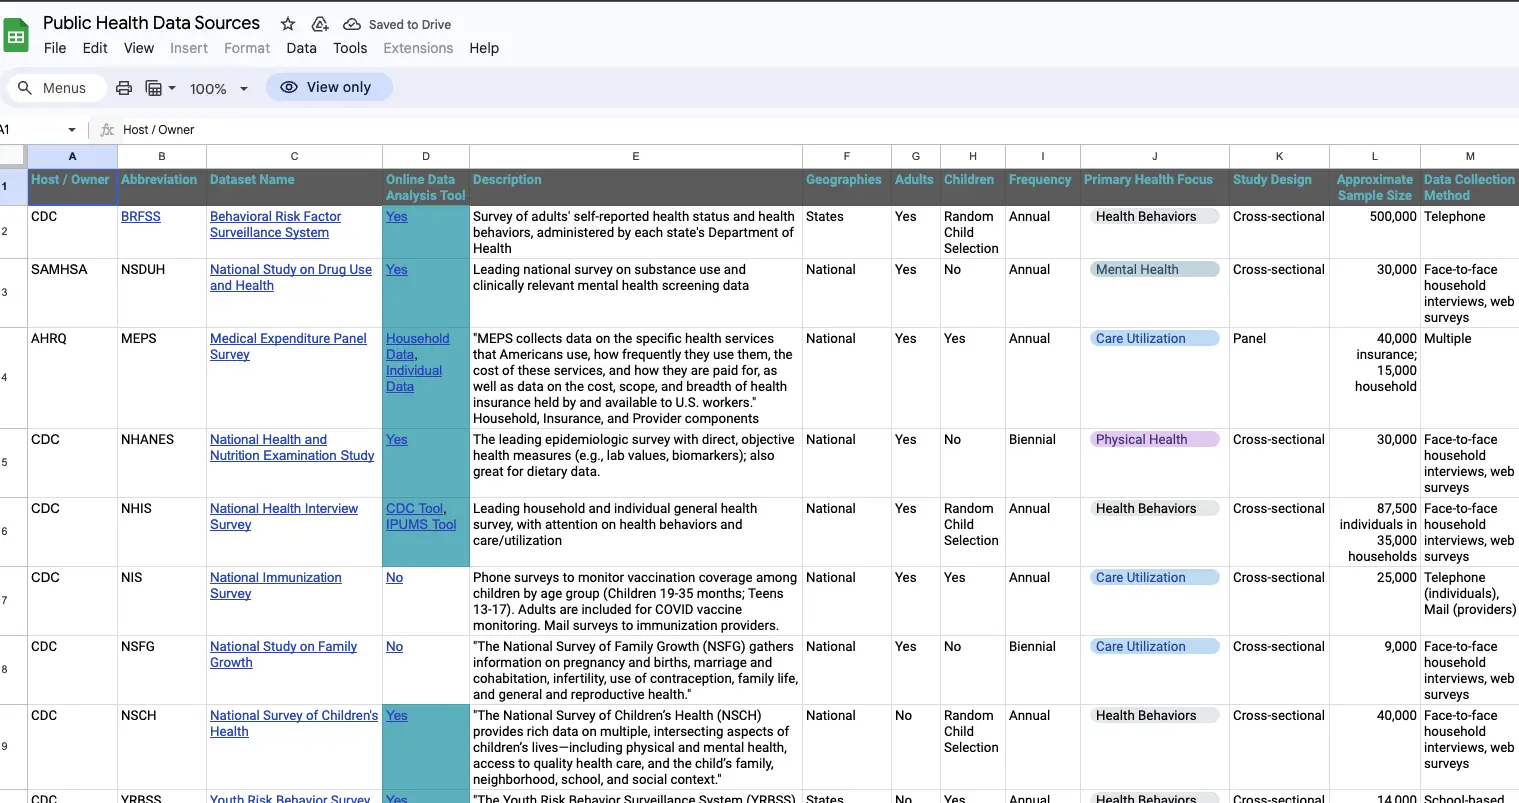The height and width of the screenshot is (803, 1519).
Task: Open the Mental Health dropdown chip
Action: (1154, 269)
